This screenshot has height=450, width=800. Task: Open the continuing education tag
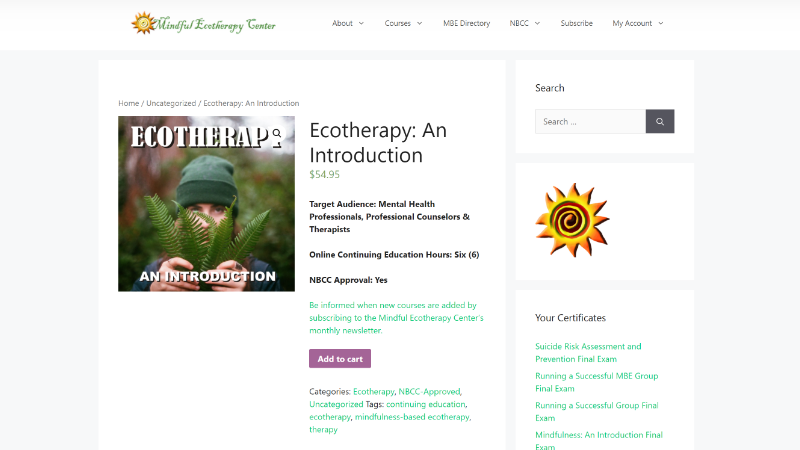coord(426,404)
